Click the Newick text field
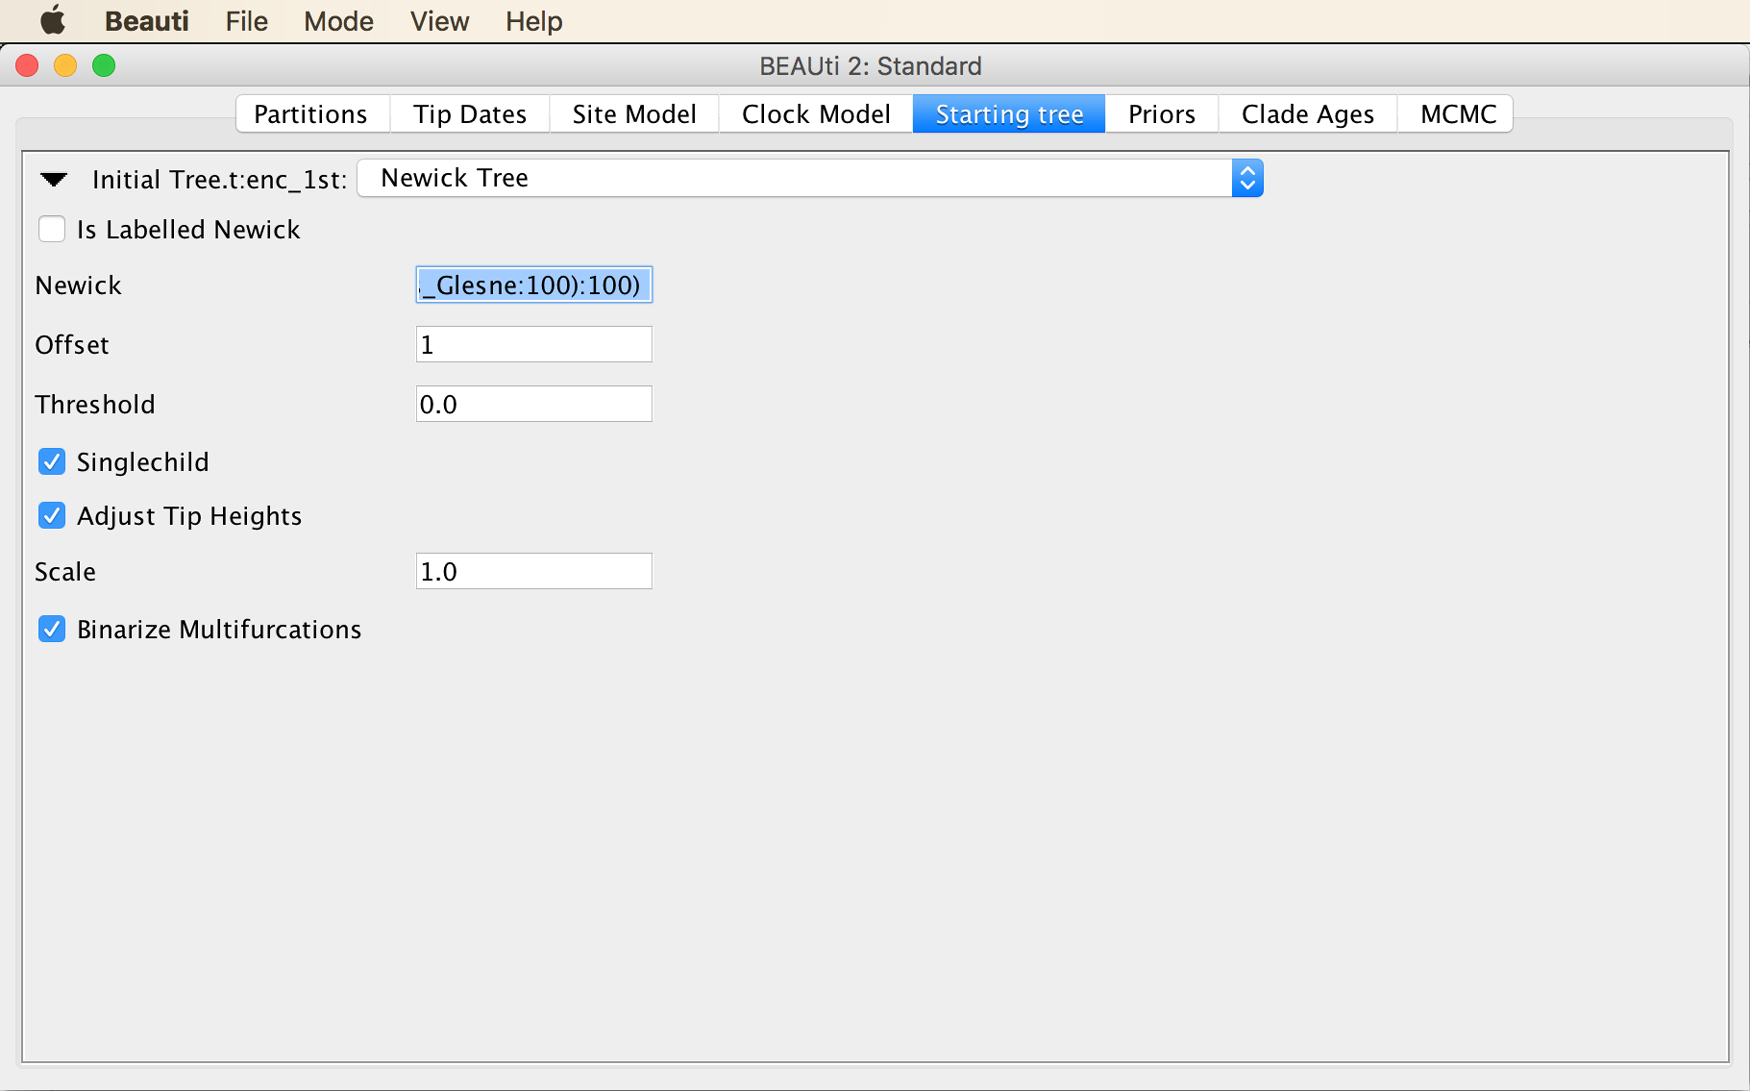1750x1091 pixels. pos(534,285)
